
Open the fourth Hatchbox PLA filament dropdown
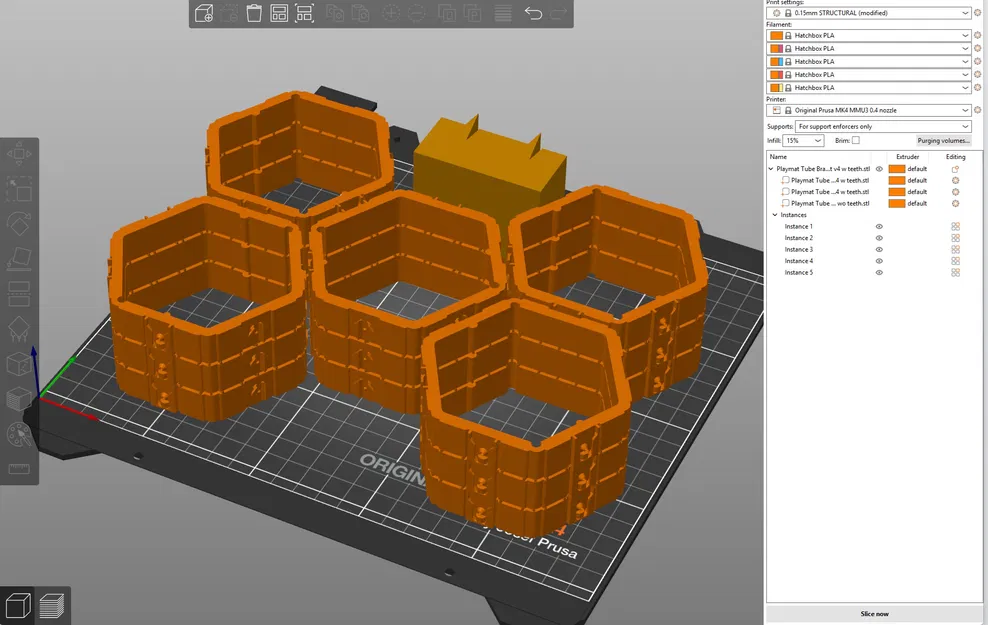pos(869,74)
